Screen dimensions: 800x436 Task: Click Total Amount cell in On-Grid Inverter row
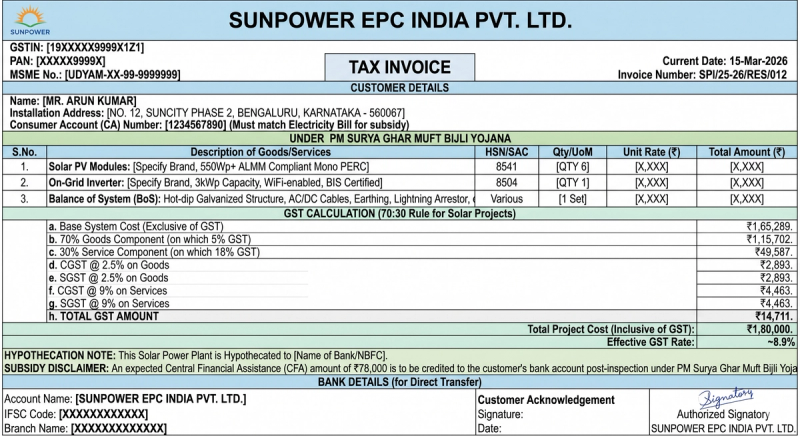click(747, 183)
